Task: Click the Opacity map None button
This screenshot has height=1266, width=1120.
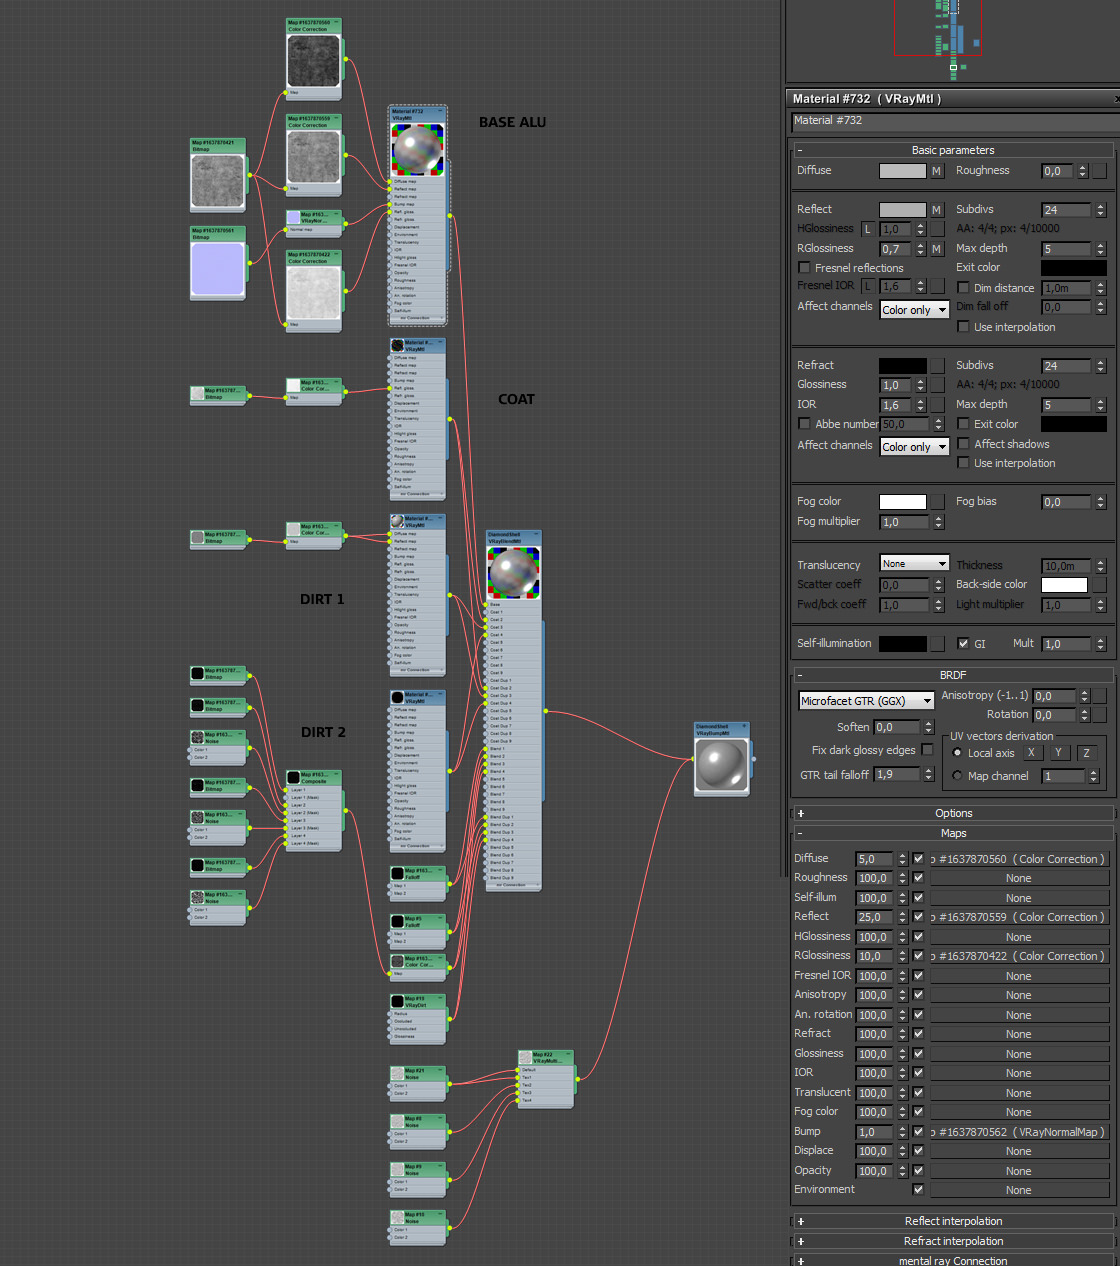Action: pos(1019,1171)
